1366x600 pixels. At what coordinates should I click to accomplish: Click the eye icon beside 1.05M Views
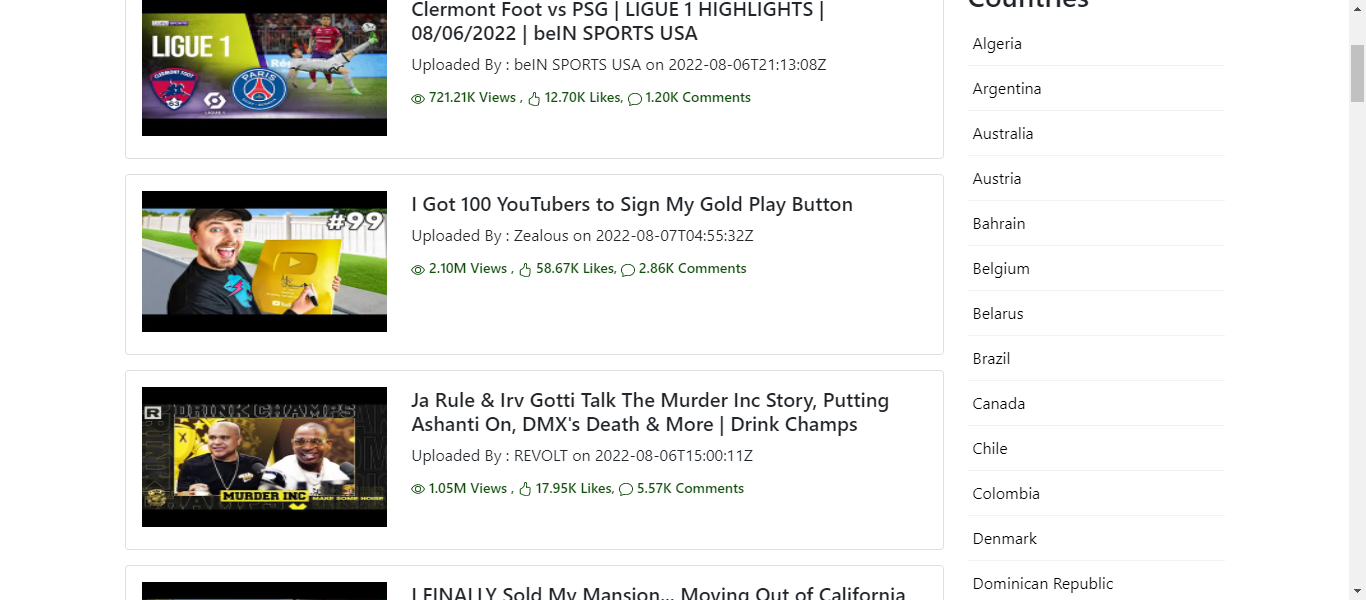pos(418,490)
